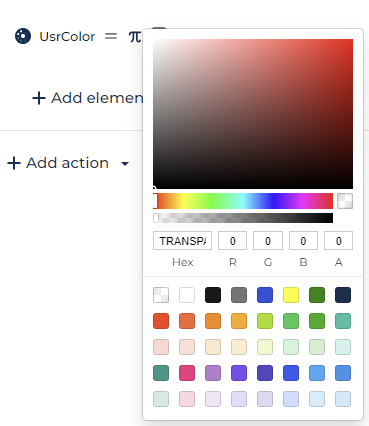Click the UsrColor label
The height and width of the screenshot is (426, 369).
point(67,36)
